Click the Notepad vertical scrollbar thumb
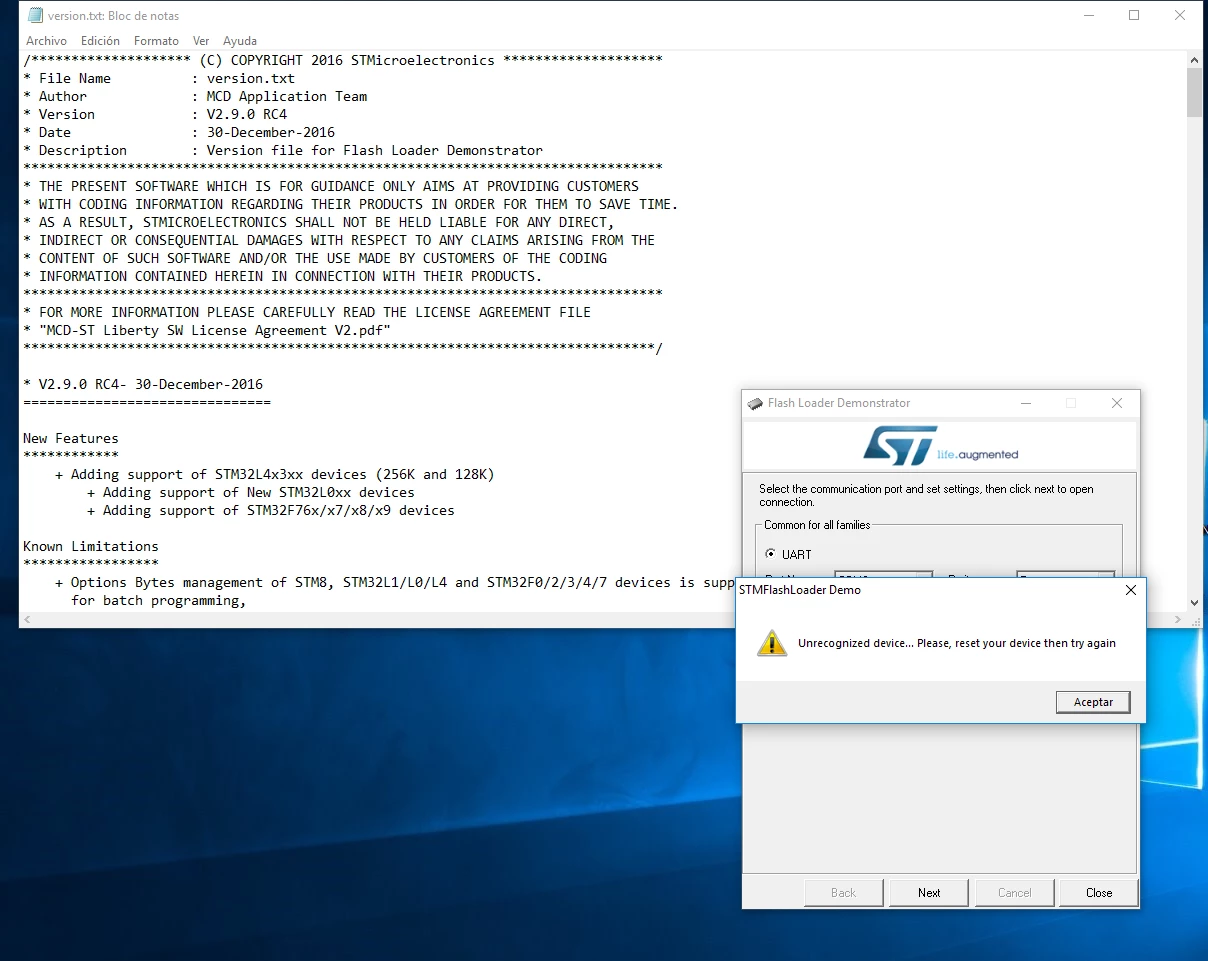 (x=1194, y=93)
